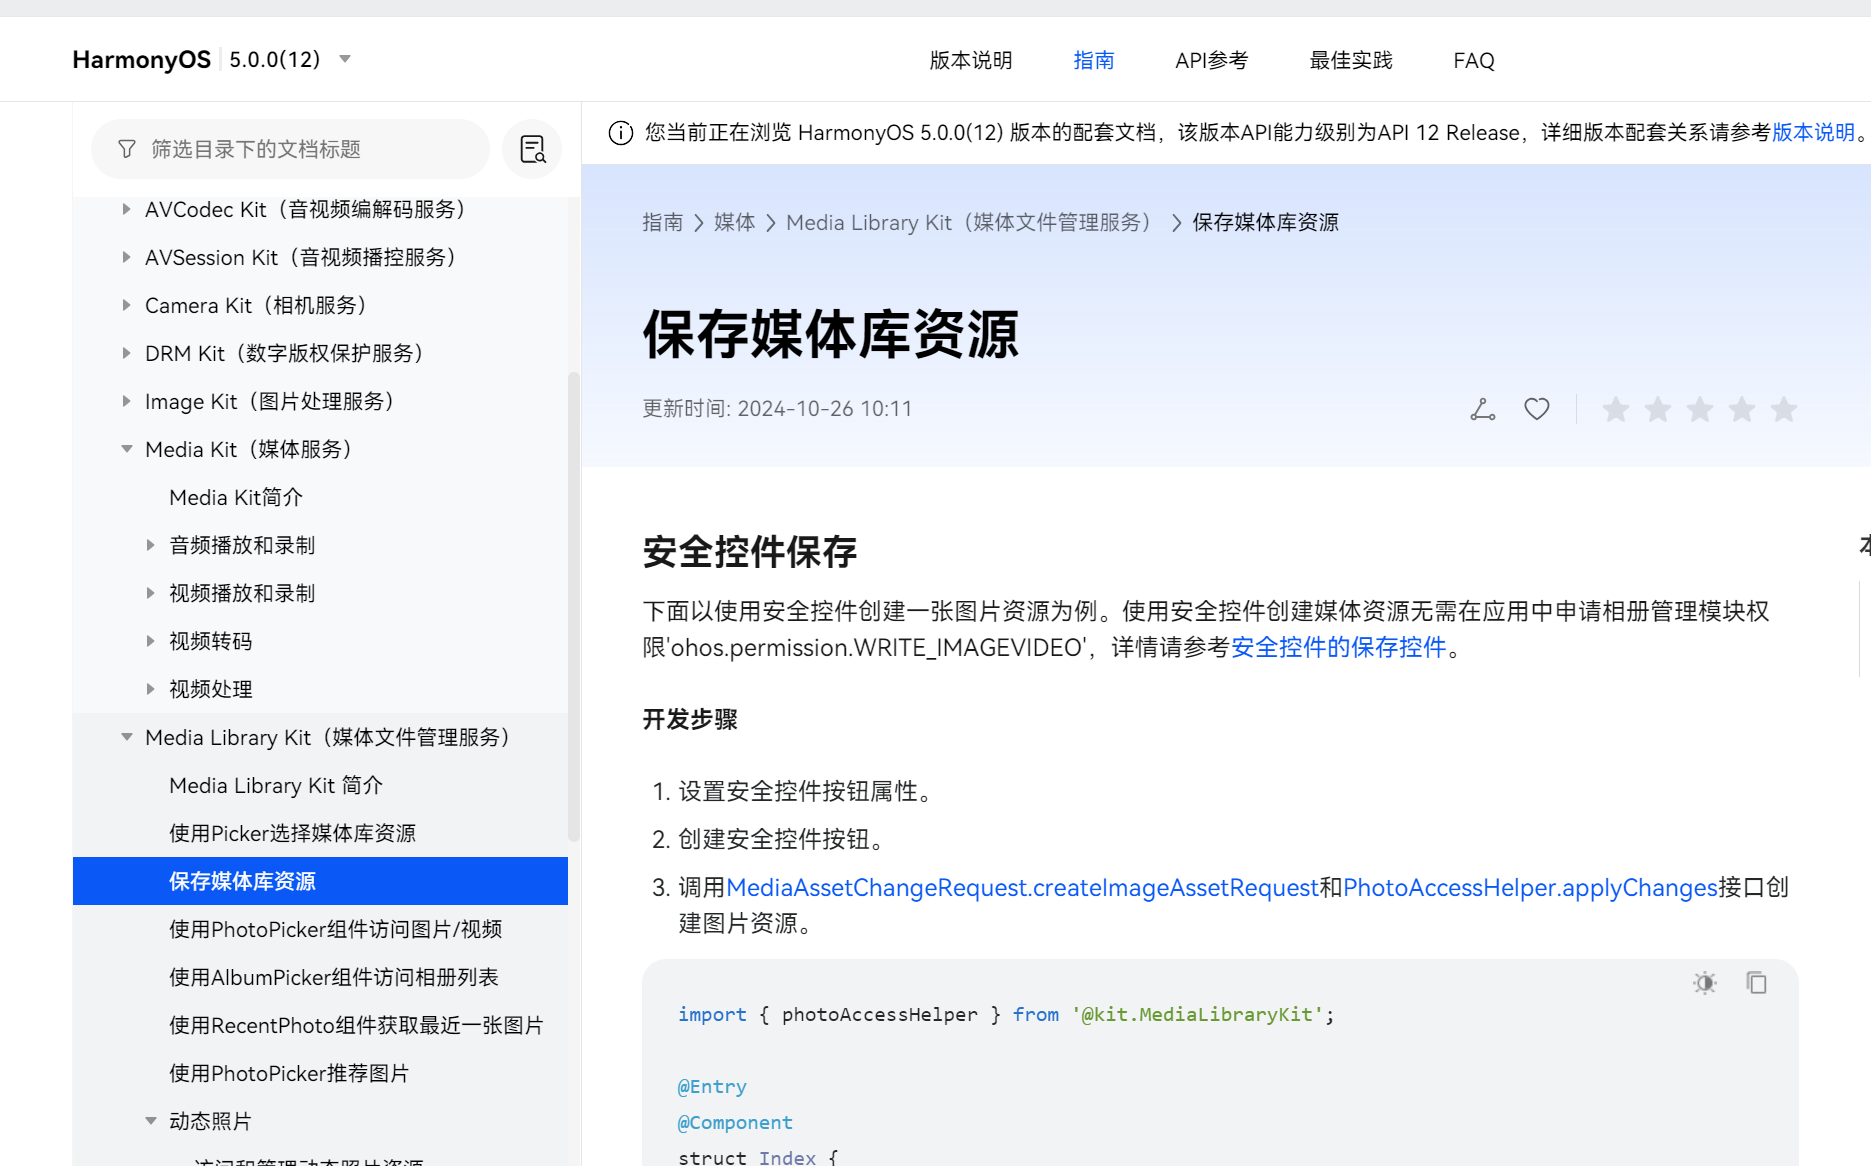
Task: Expand 视频转码 node
Action: click(150, 641)
